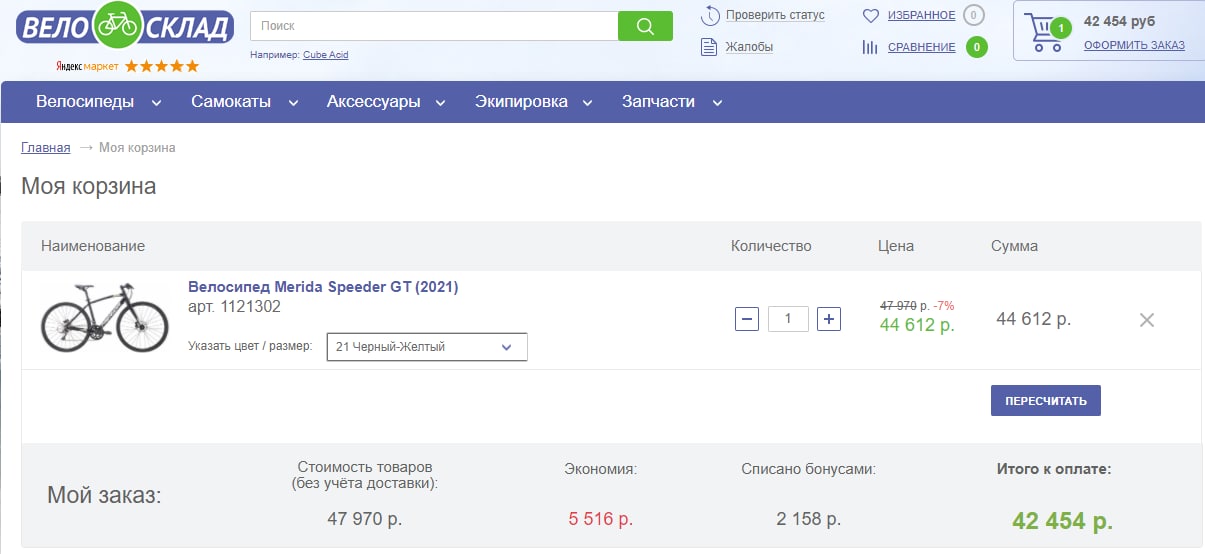This screenshot has height=554, width=1205.
Task: Open Сравнение link
Action: click(x=921, y=47)
